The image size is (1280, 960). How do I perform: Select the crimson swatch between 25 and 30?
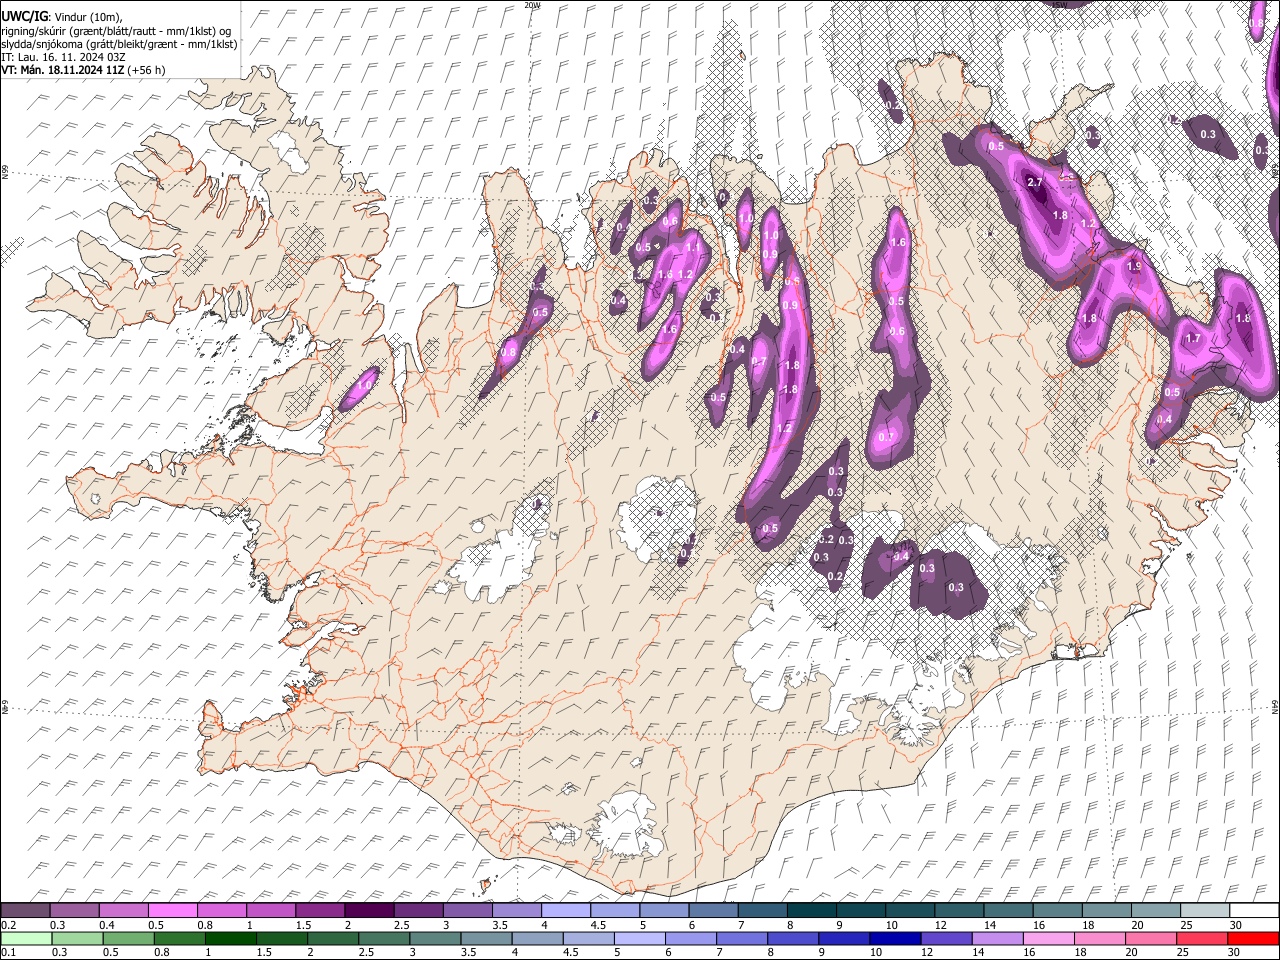pos(1203,938)
